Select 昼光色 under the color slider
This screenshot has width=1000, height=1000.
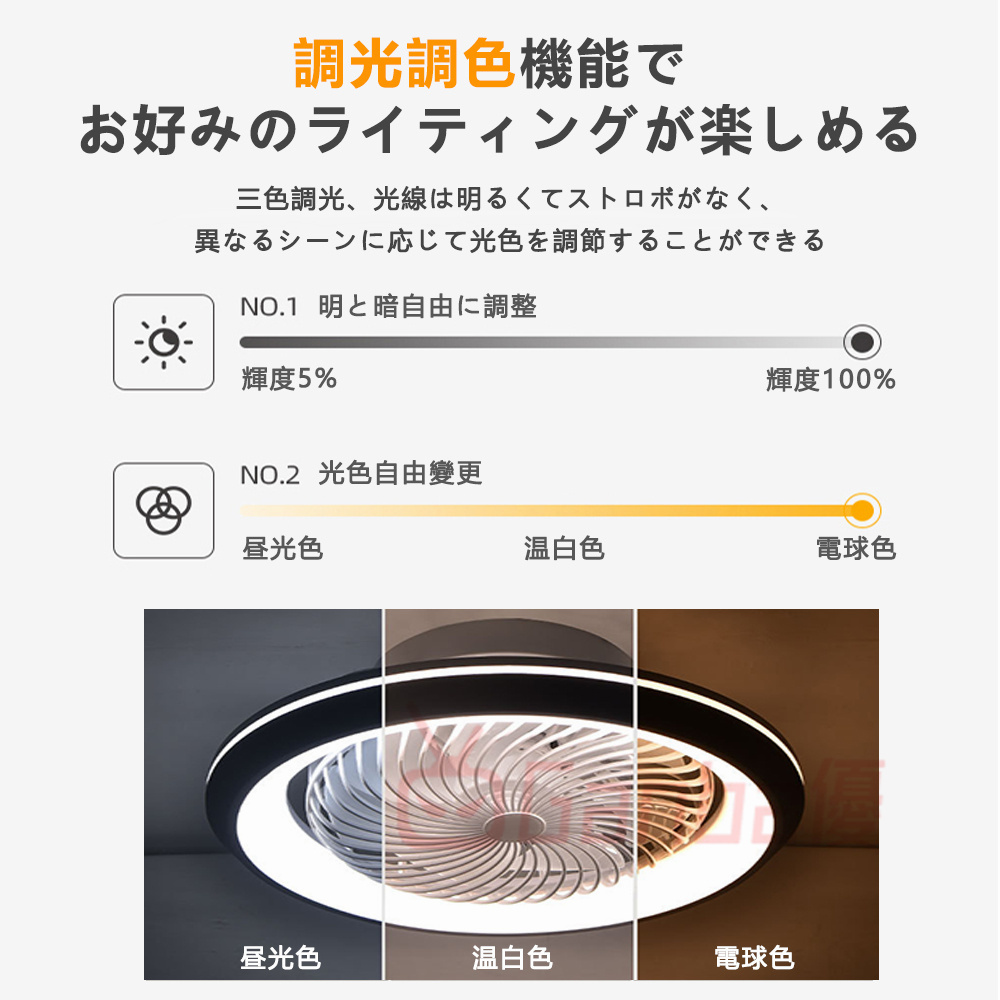(x=283, y=548)
